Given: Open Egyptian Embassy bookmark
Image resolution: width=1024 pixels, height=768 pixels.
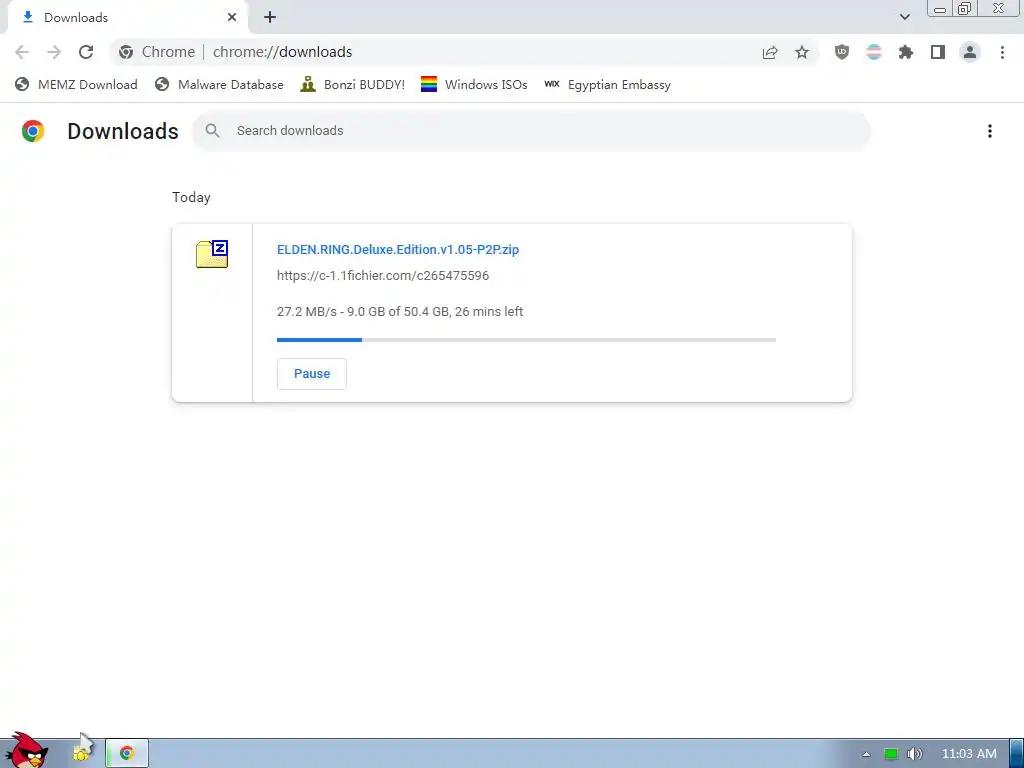Looking at the screenshot, I should pyautogui.click(x=607, y=84).
